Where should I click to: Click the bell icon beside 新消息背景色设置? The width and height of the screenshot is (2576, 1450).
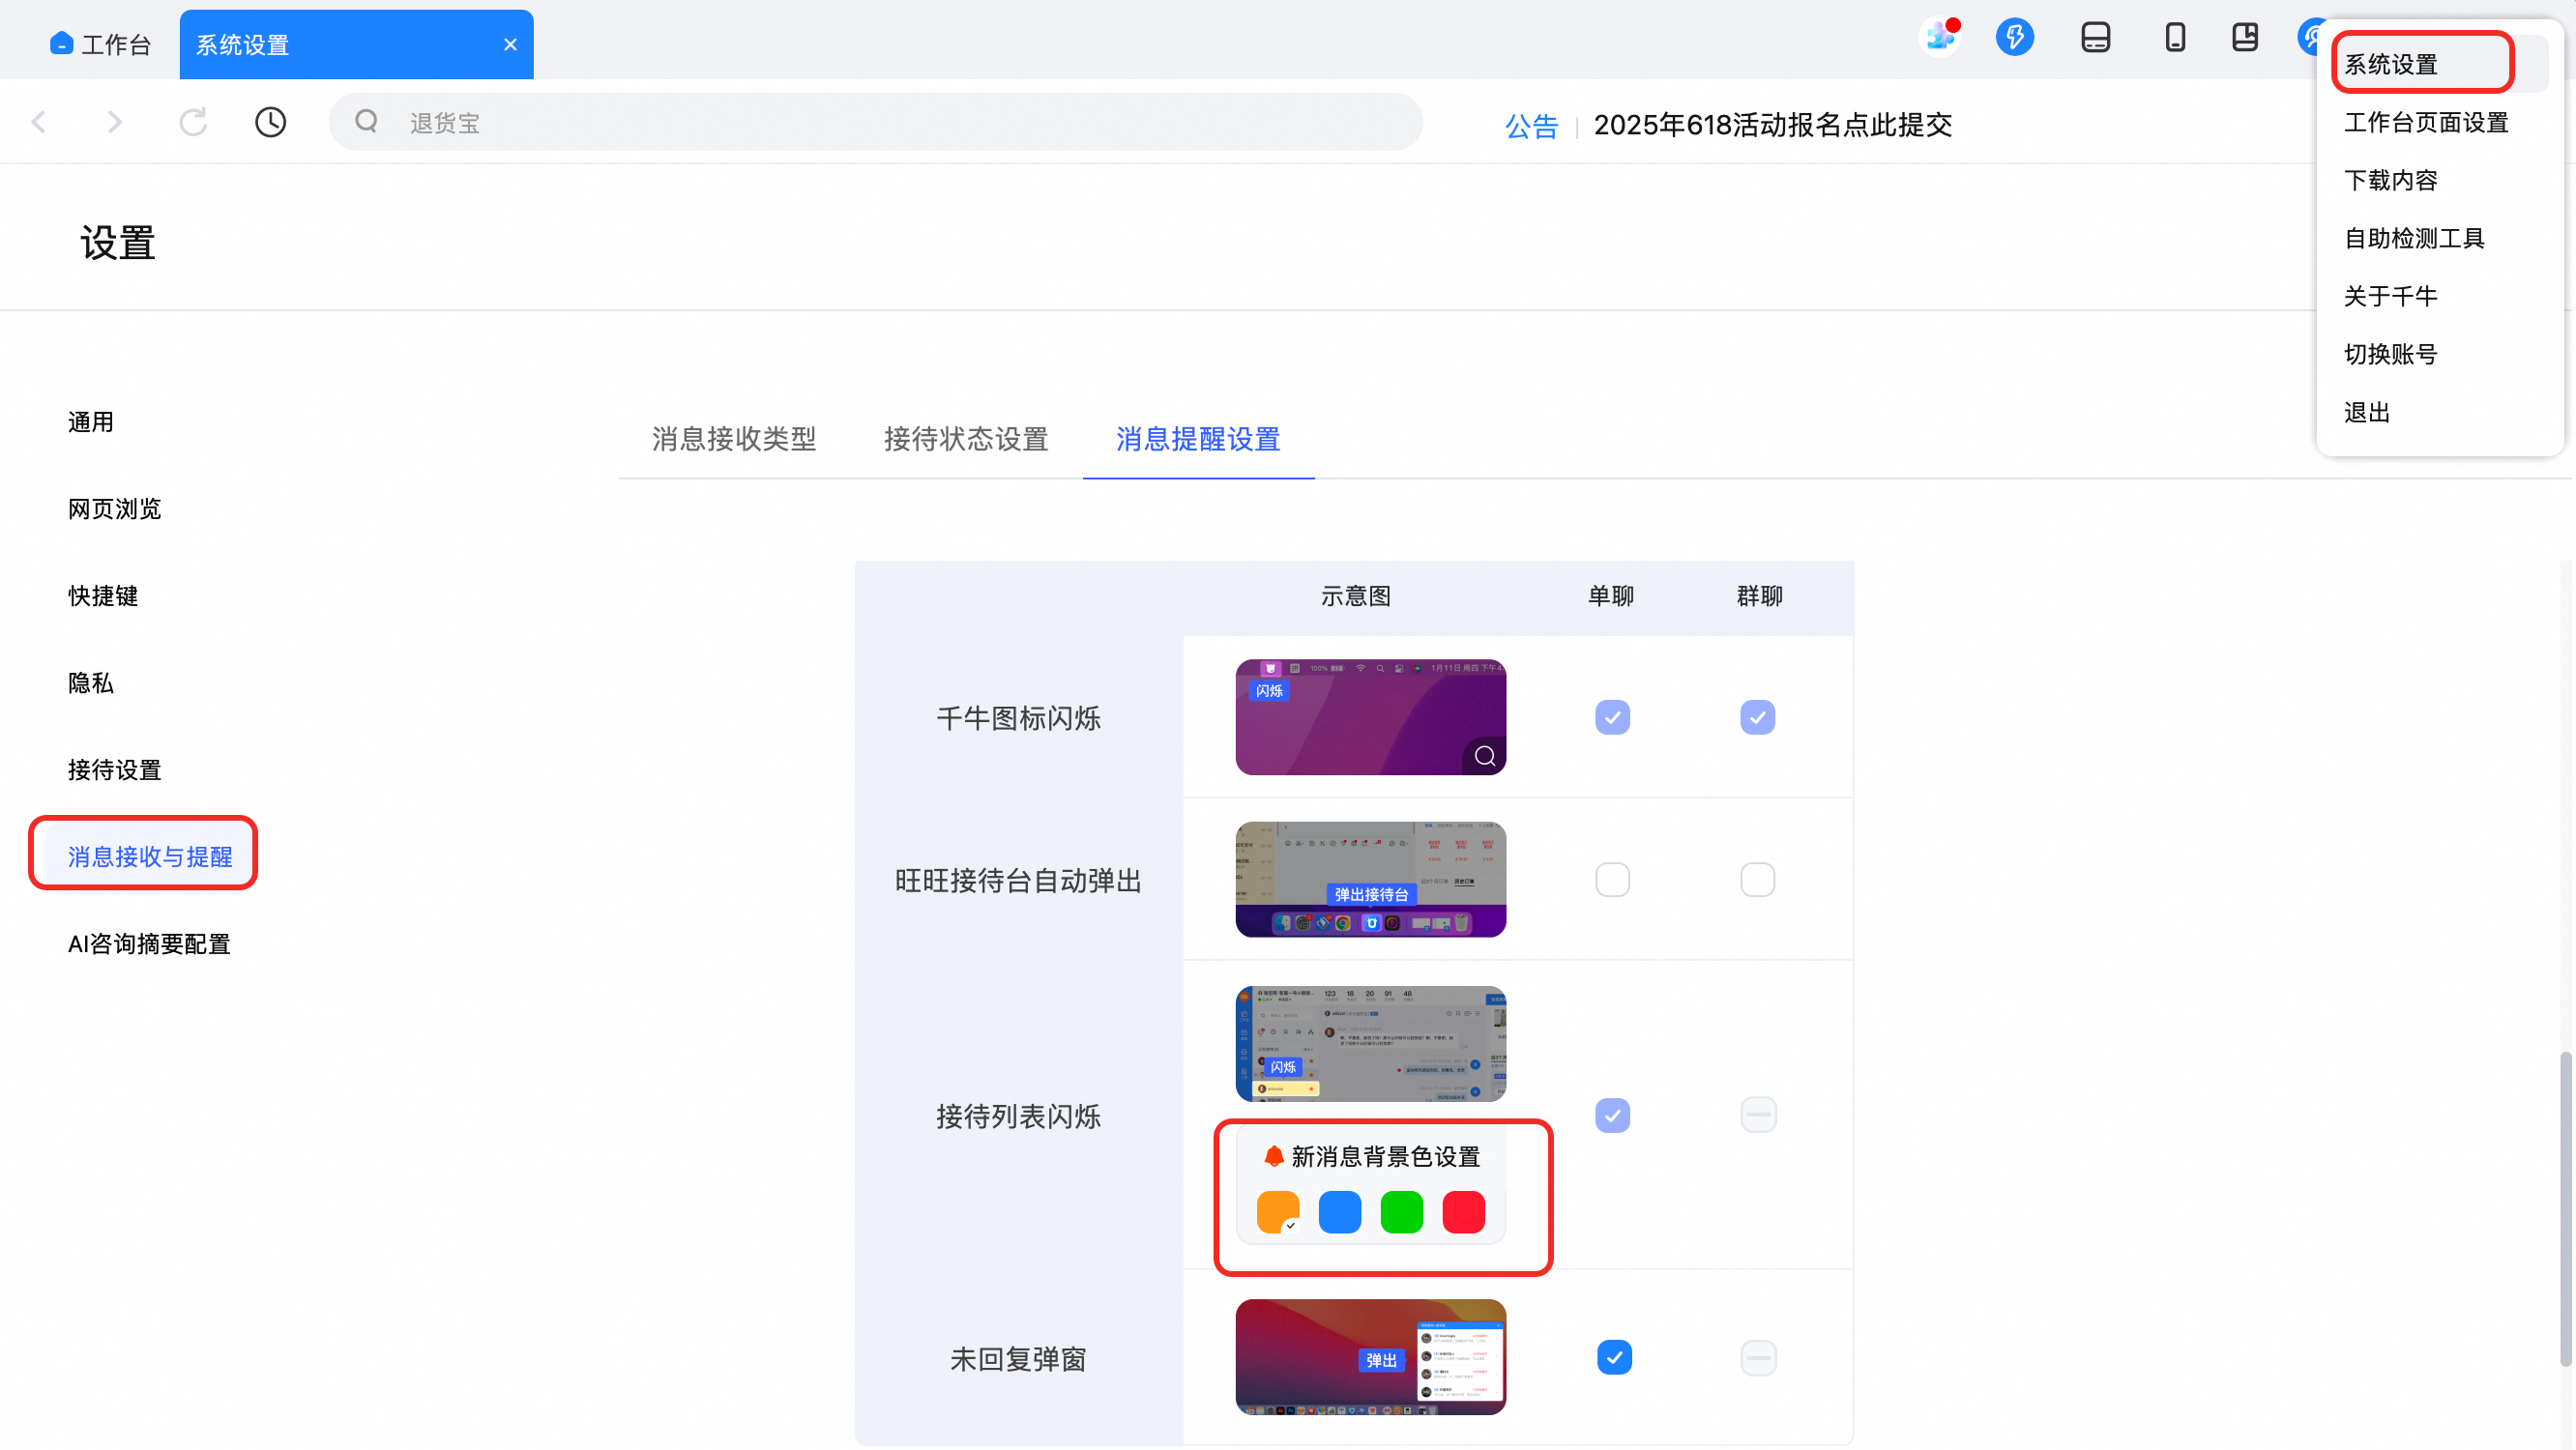(1273, 1157)
